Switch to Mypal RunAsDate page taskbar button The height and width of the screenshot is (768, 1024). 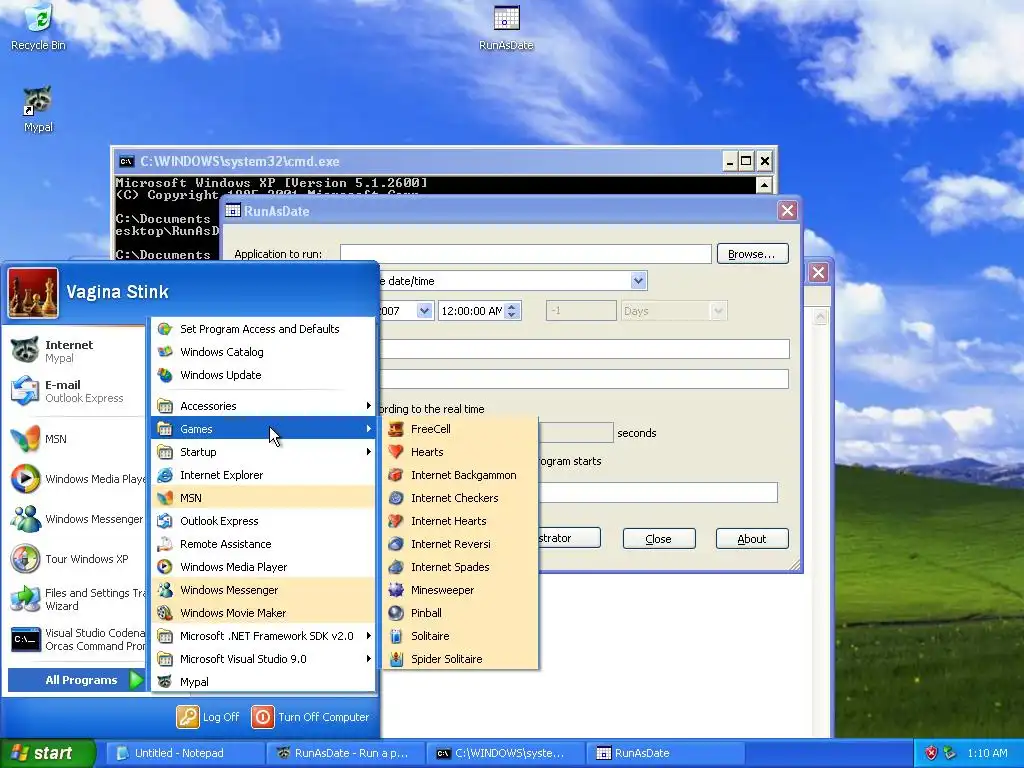pos(346,753)
